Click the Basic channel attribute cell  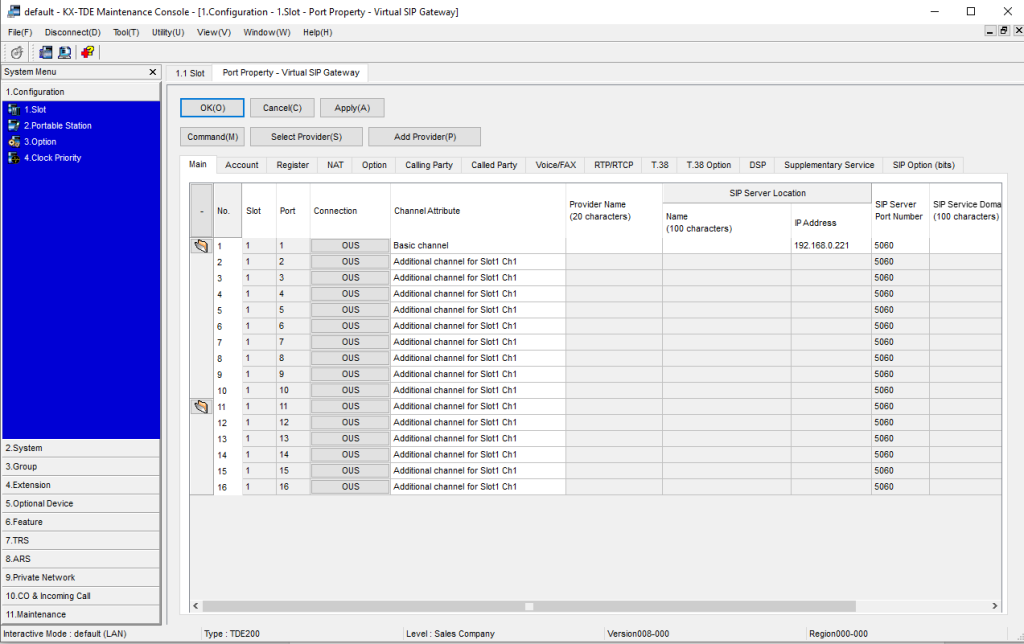coord(477,246)
